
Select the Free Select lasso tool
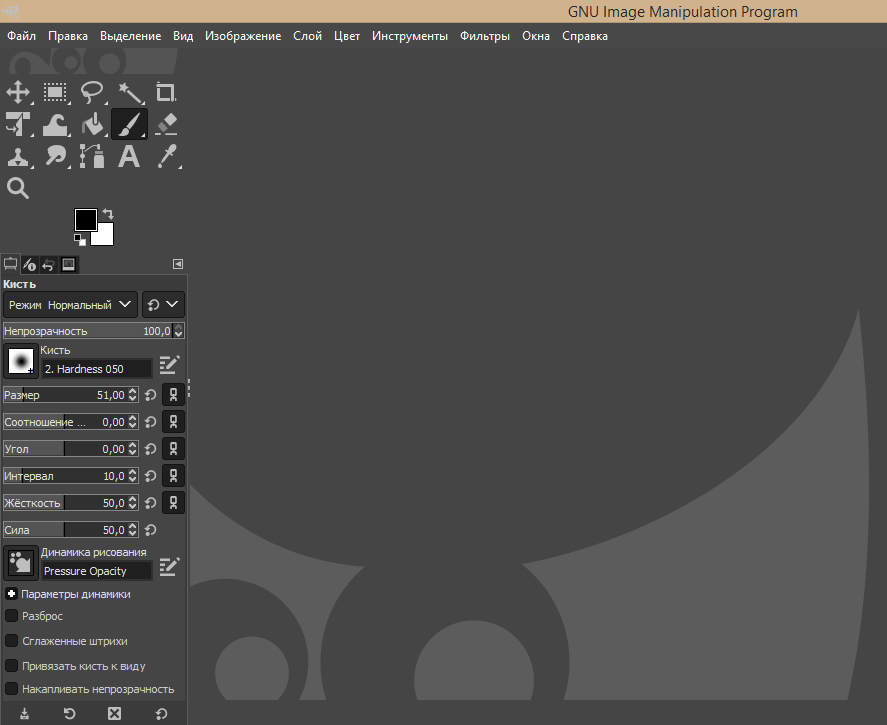tap(92, 92)
